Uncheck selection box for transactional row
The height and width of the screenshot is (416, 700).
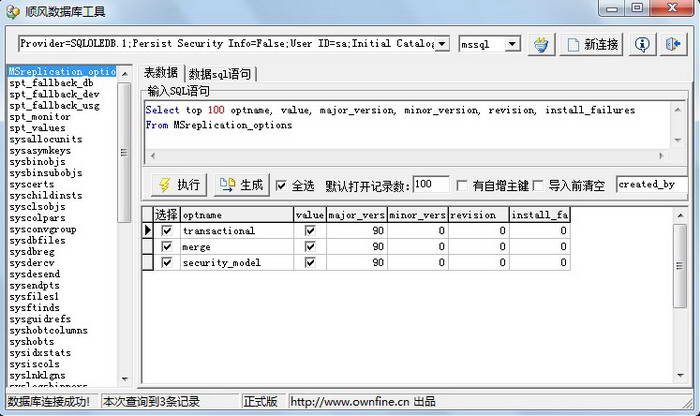click(x=167, y=231)
